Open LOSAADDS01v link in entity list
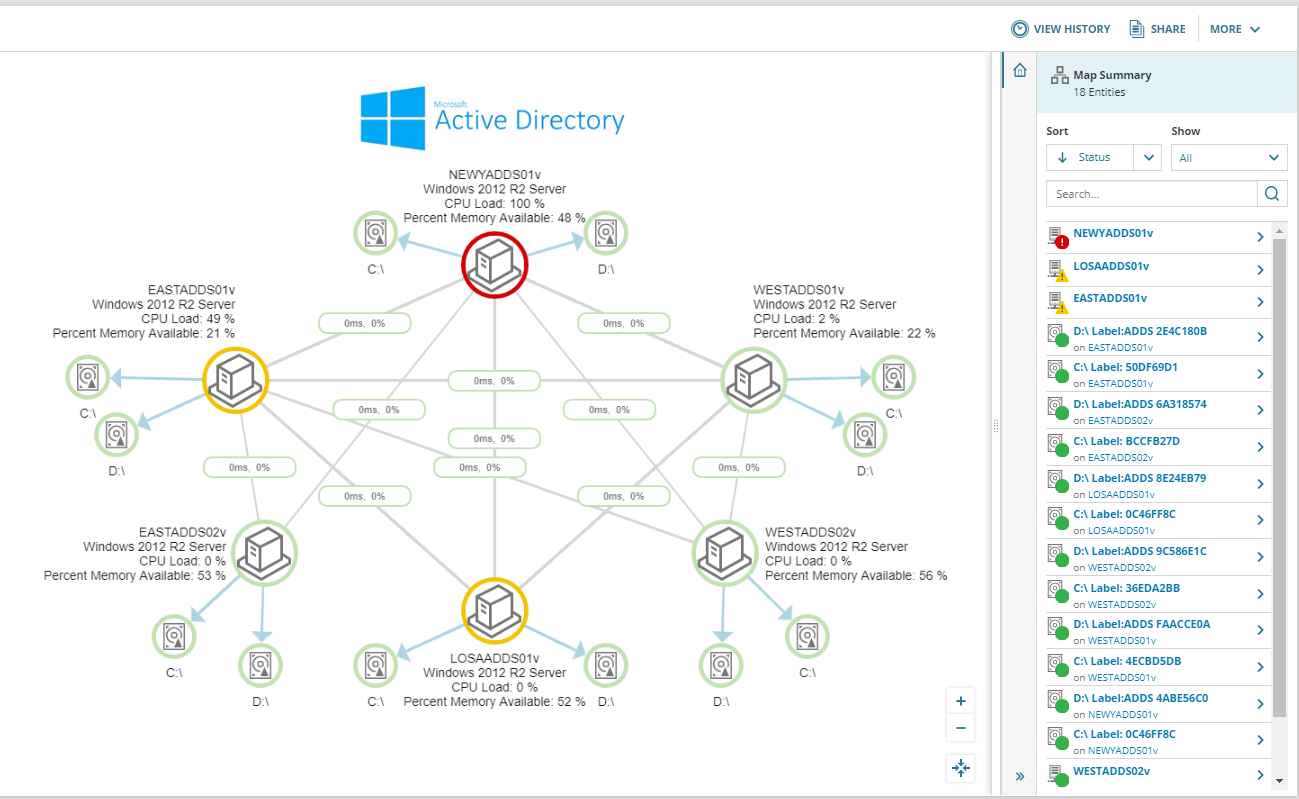This screenshot has height=799, width=1299. 1111,266
